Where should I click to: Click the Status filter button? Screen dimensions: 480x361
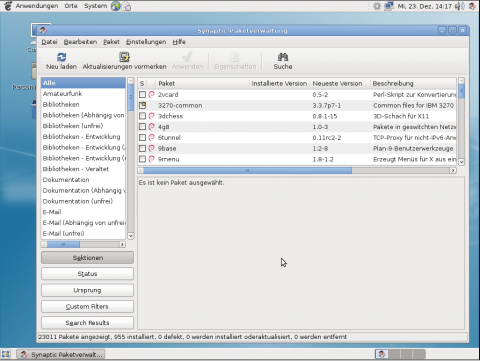click(x=87, y=274)
